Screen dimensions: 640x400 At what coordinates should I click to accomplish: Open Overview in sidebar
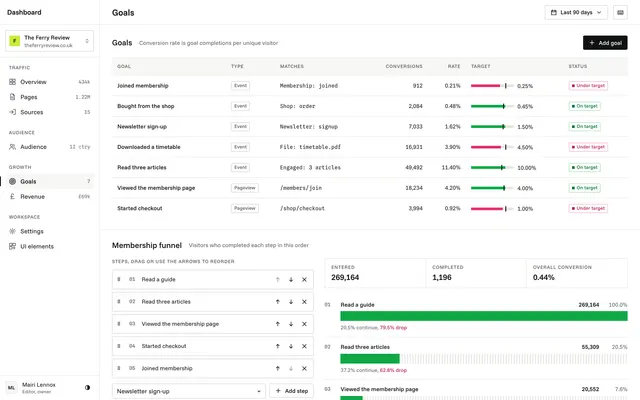point(49,82)
